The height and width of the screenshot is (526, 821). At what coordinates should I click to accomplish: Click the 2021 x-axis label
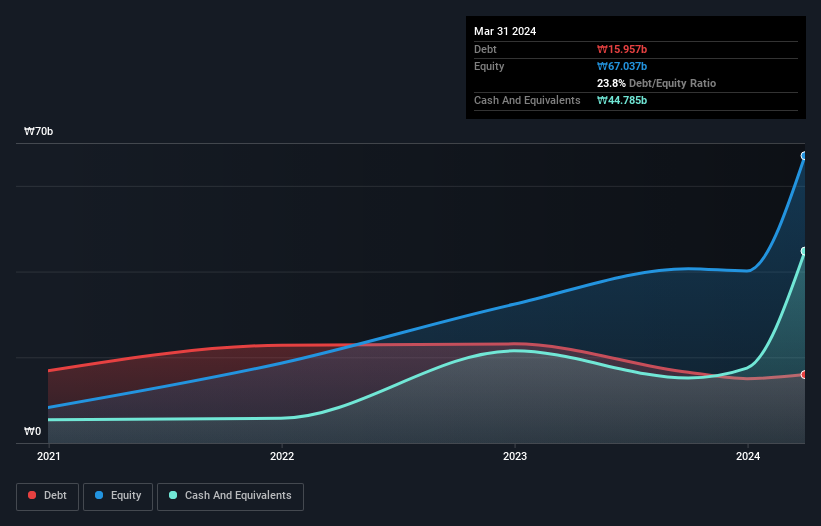(x=49, y=456)
